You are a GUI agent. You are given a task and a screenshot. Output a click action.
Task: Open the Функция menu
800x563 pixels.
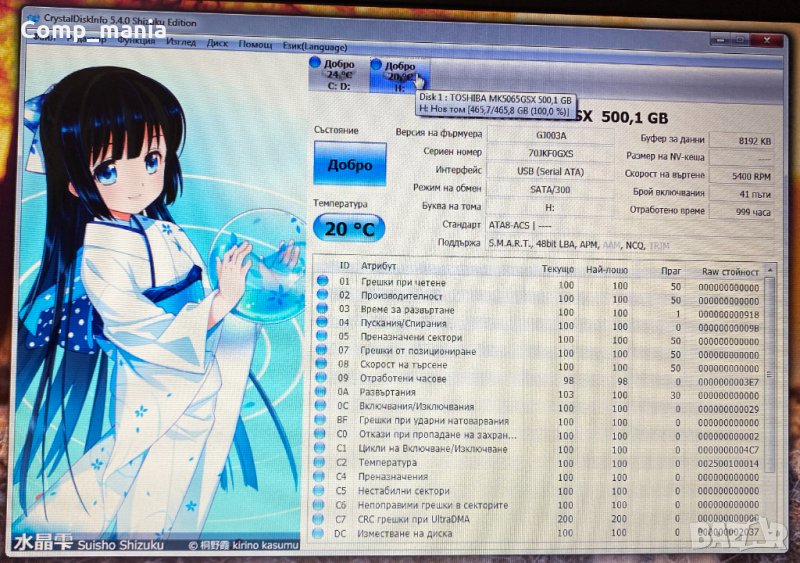(135, 43)
